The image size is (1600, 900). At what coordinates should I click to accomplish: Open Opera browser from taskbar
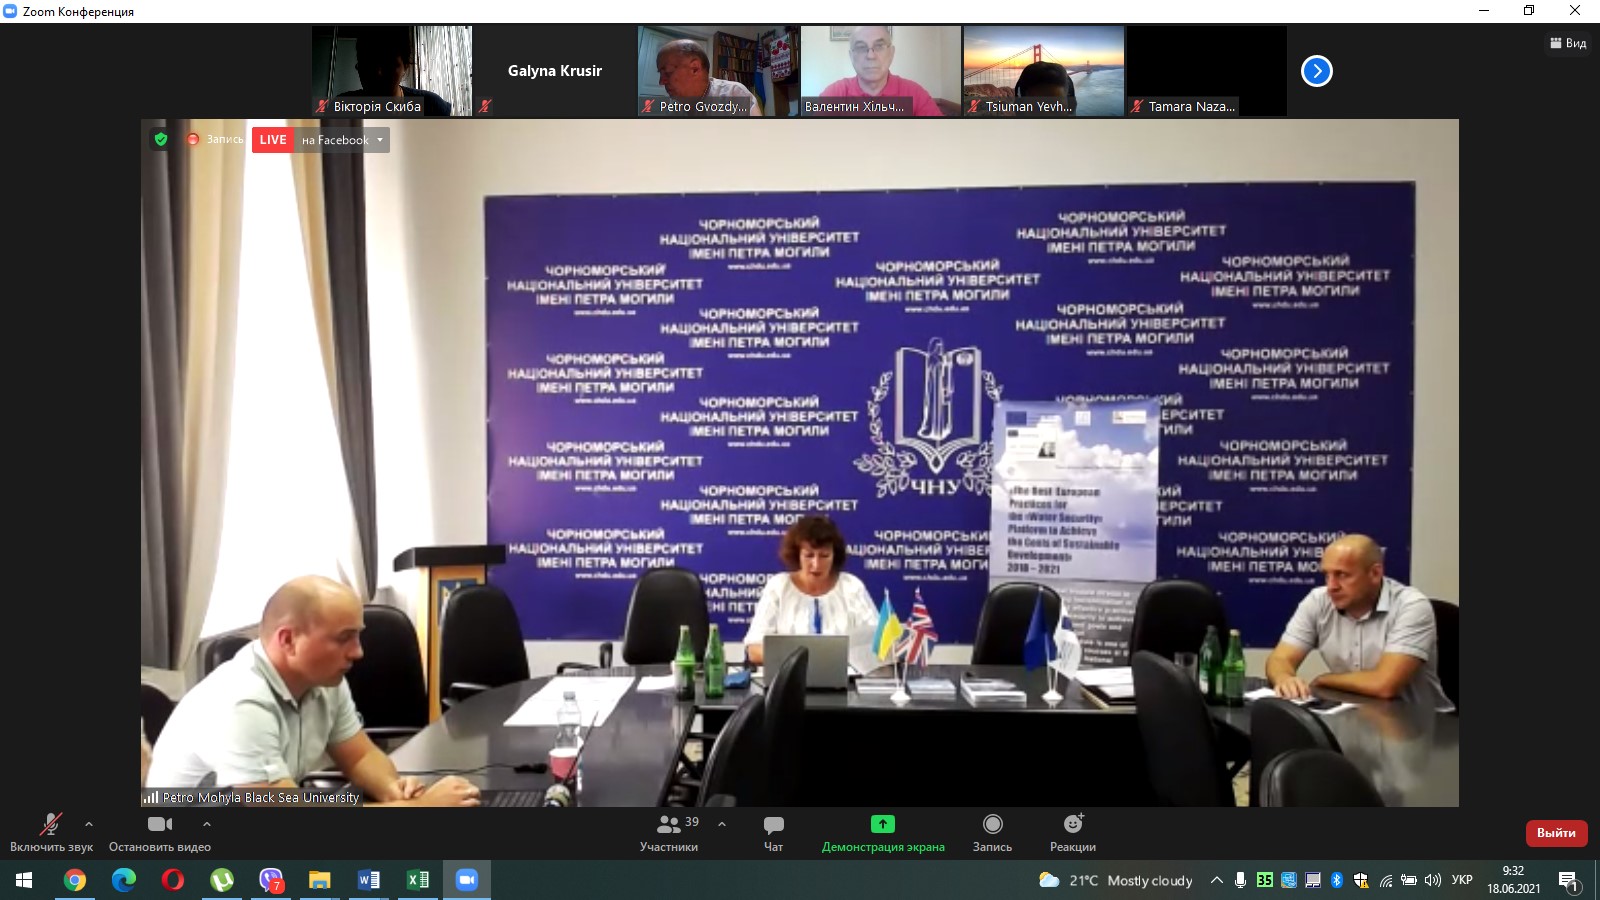pyautogui.click(x=173, y=880)
